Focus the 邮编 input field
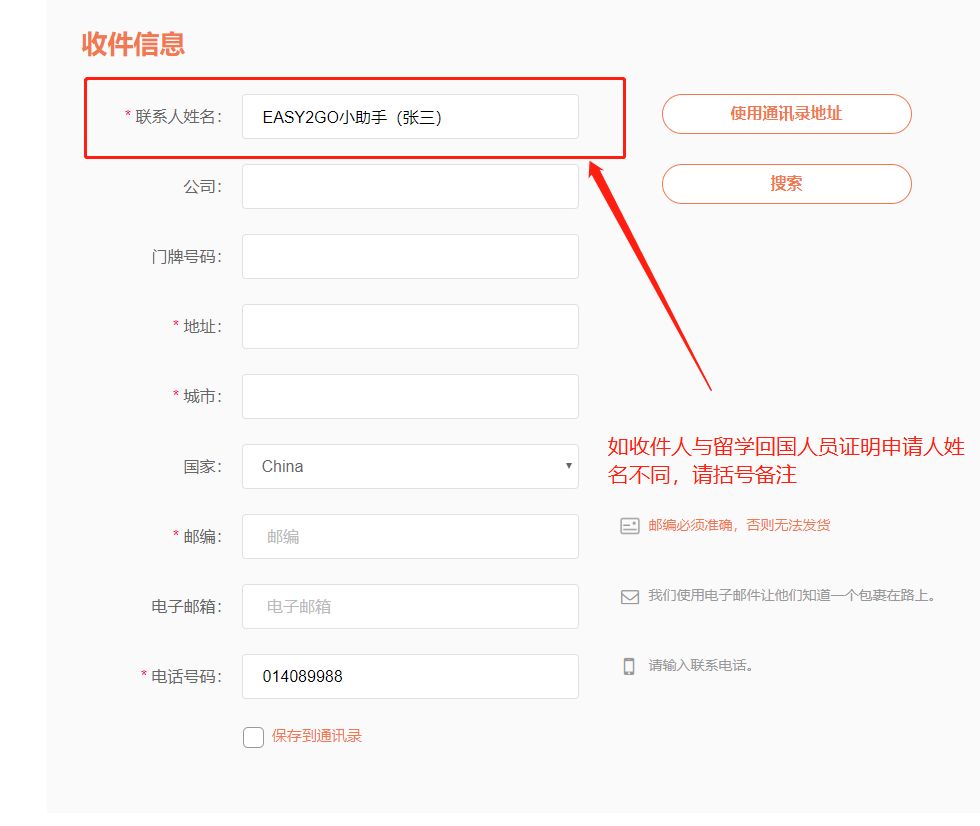 pos(410,536)
